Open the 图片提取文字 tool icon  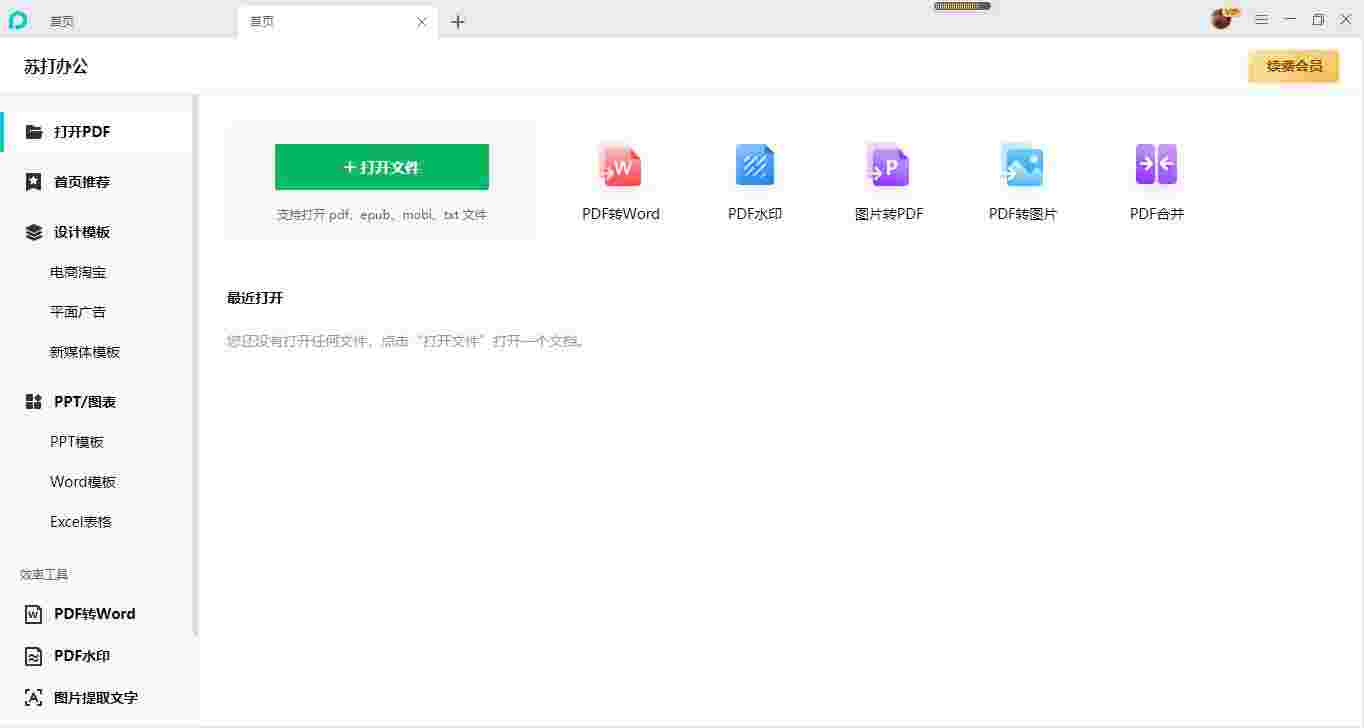click(x=33, y=697)
